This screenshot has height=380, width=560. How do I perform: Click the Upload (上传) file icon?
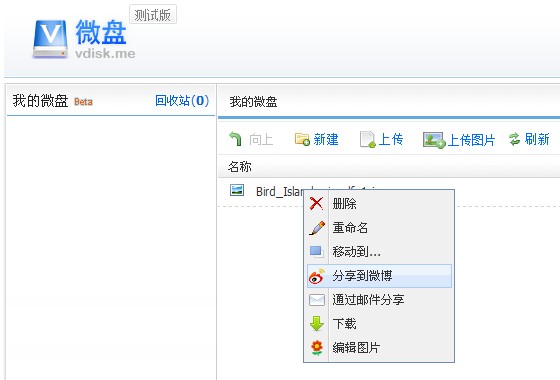click(368, 139)
